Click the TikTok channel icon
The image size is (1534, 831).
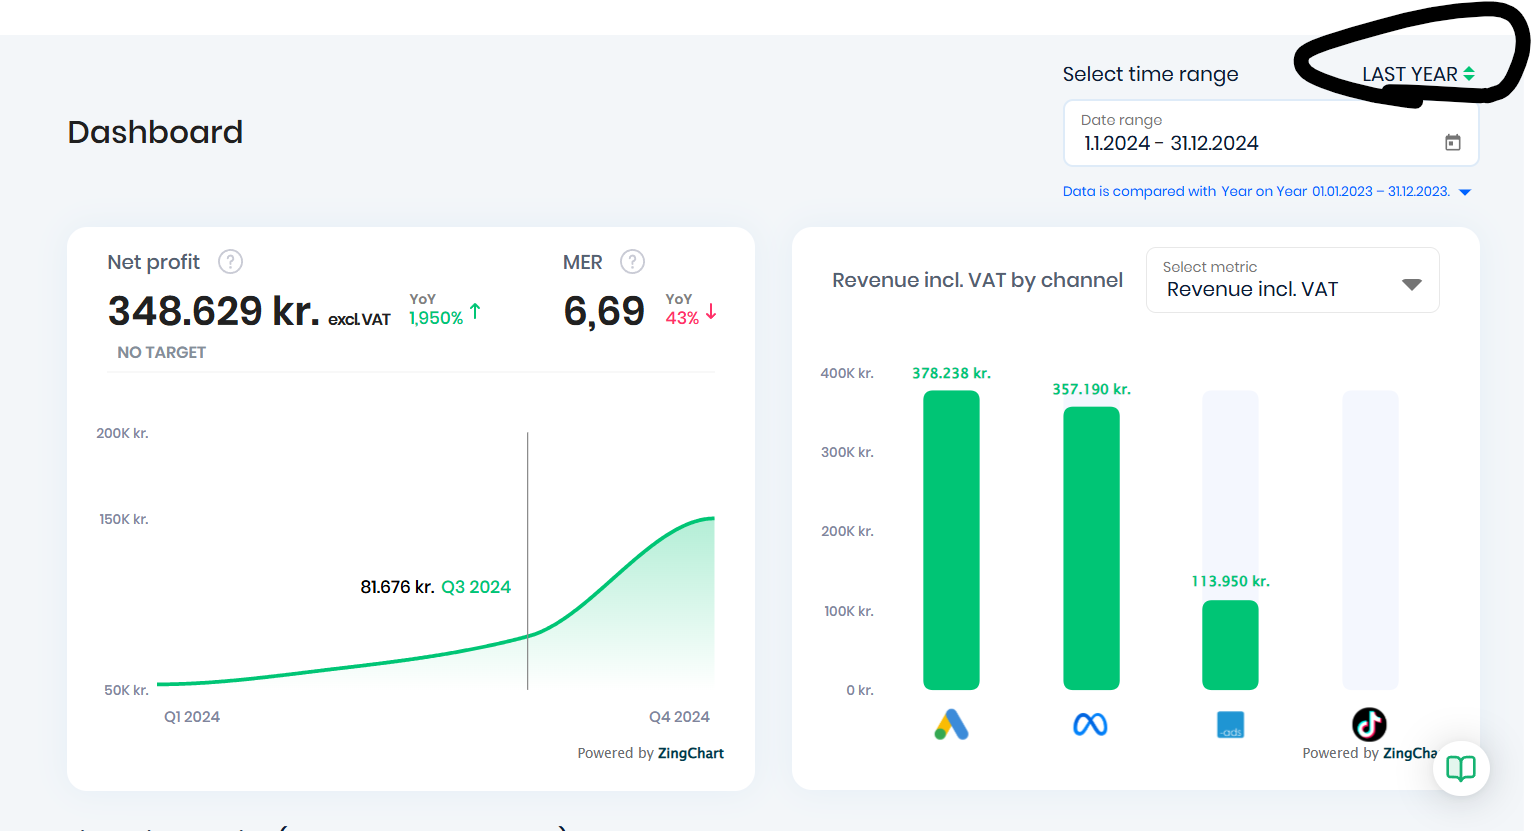click(x=1369, y=723)
